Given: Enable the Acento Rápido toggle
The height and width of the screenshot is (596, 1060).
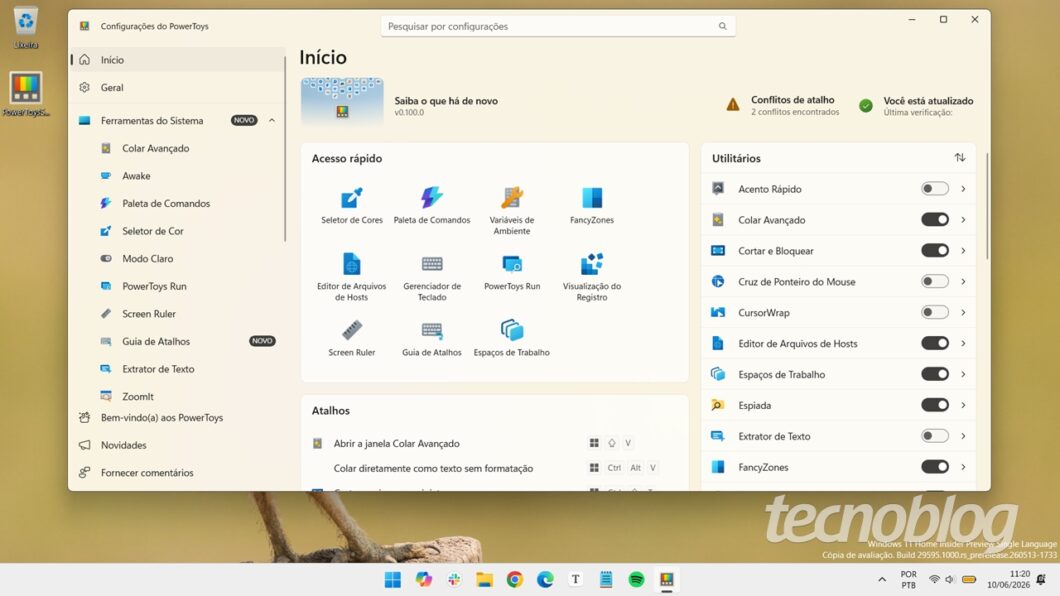Looking at the screenshot, I should pyautogui.click(x=935, y=189).
